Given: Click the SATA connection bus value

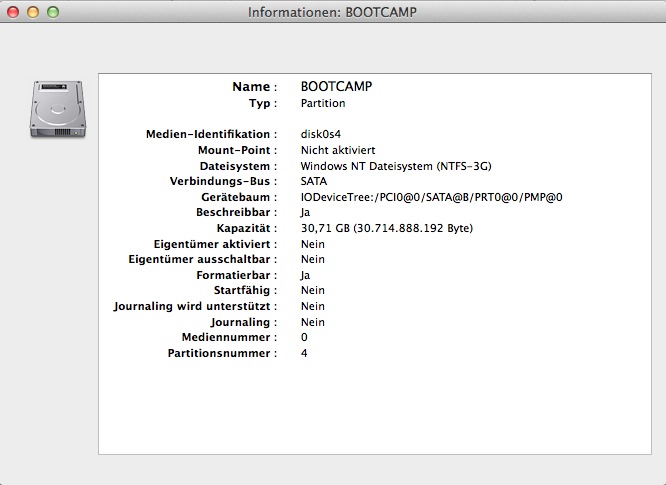Looking at the screenshot, I should pyautogui.click(x=314, y=181).
